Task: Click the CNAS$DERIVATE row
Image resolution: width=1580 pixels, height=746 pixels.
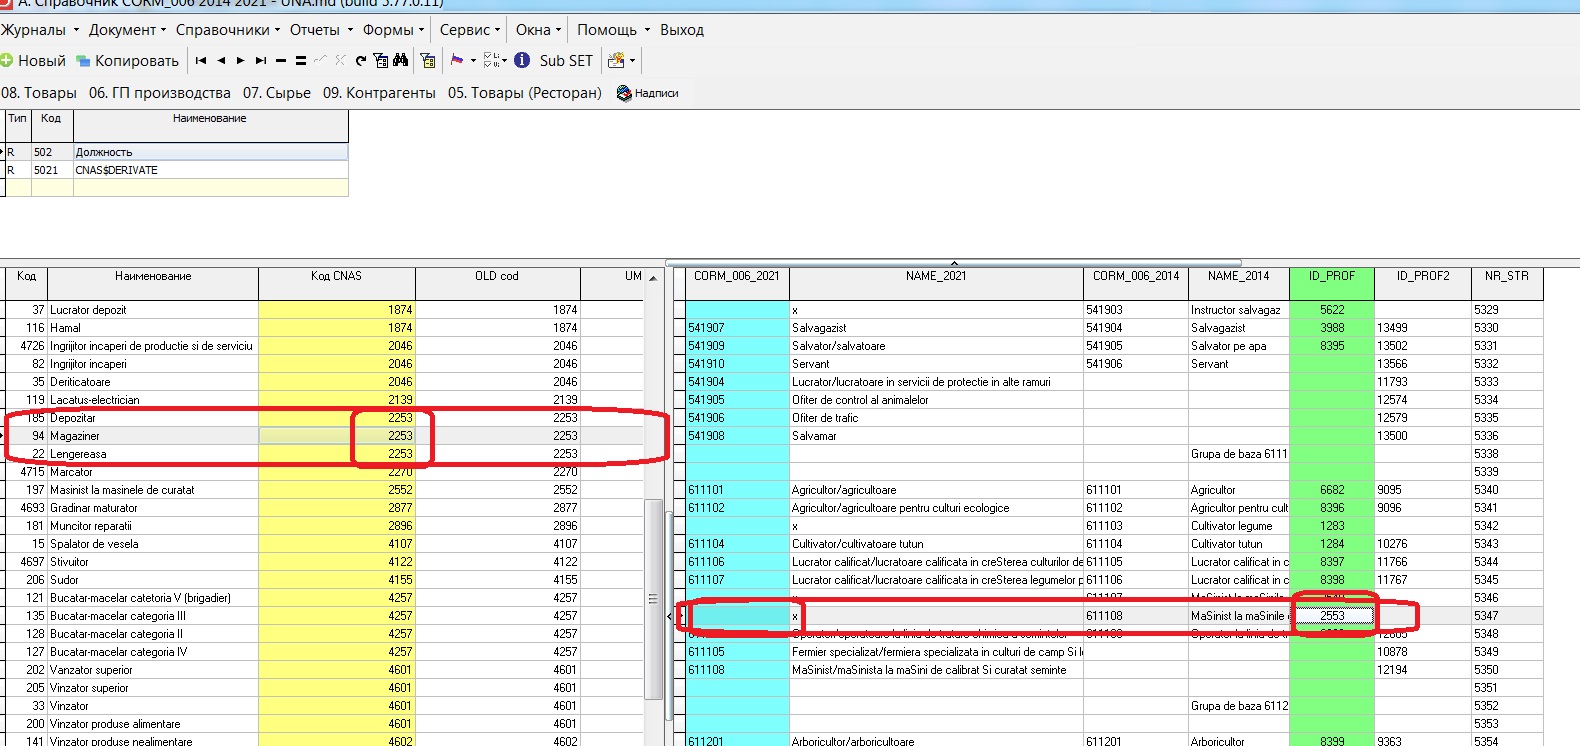Action: tap(176, 170)
